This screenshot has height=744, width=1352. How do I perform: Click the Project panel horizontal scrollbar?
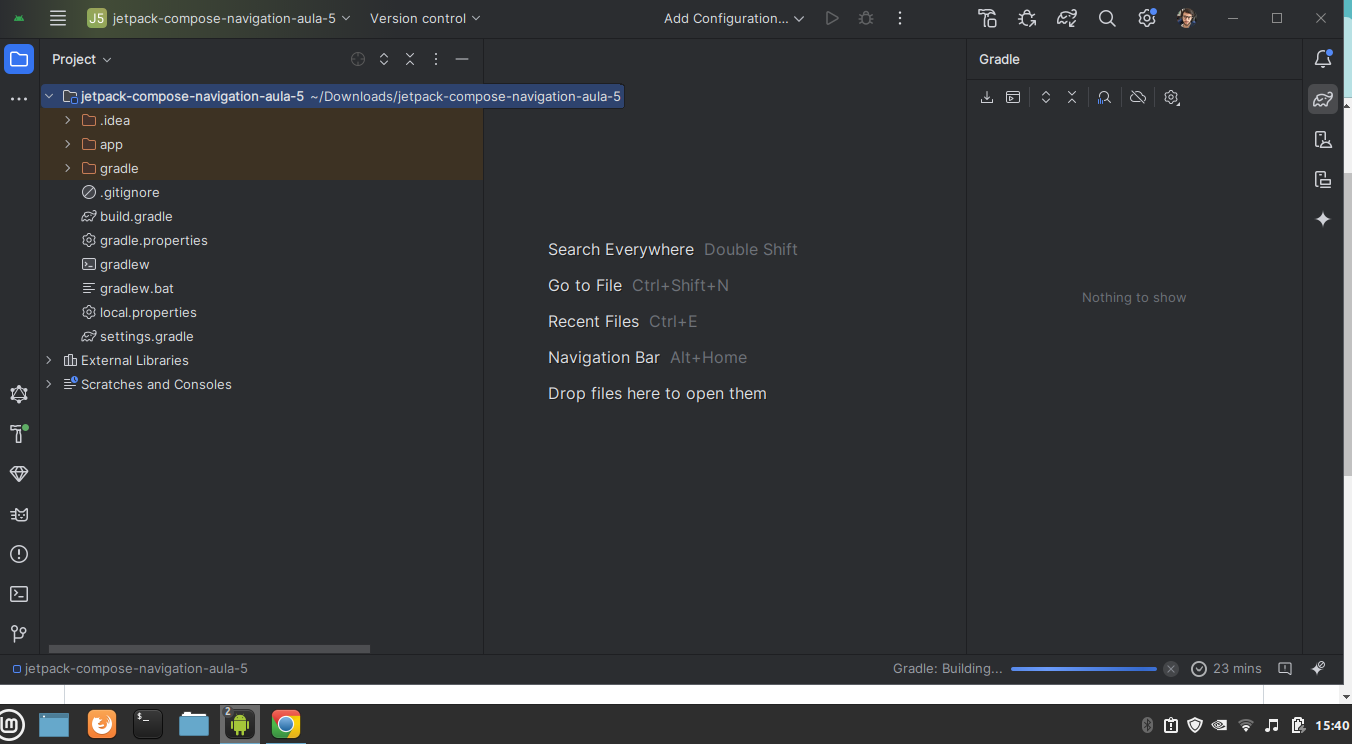tap(209, 649)
